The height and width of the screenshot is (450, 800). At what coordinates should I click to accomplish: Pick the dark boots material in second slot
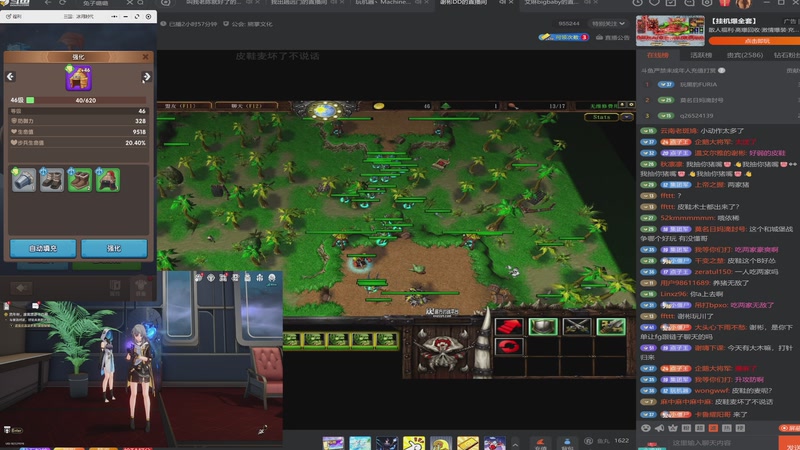[x=52, y=180]
